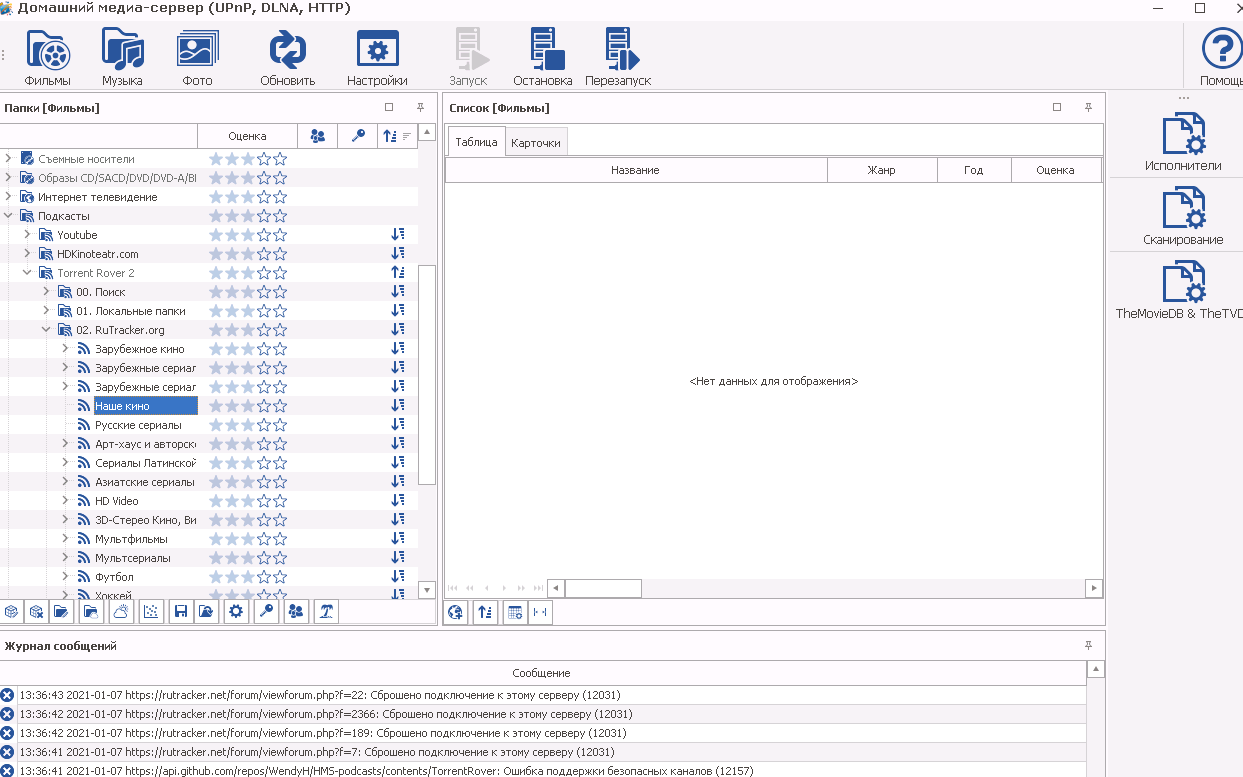Image resolution: width=1243 pixels, height=777 pixels.
Task: Set the rating stars for Русские сериалы
Action: pyautogui.click(x=247, y=425)
